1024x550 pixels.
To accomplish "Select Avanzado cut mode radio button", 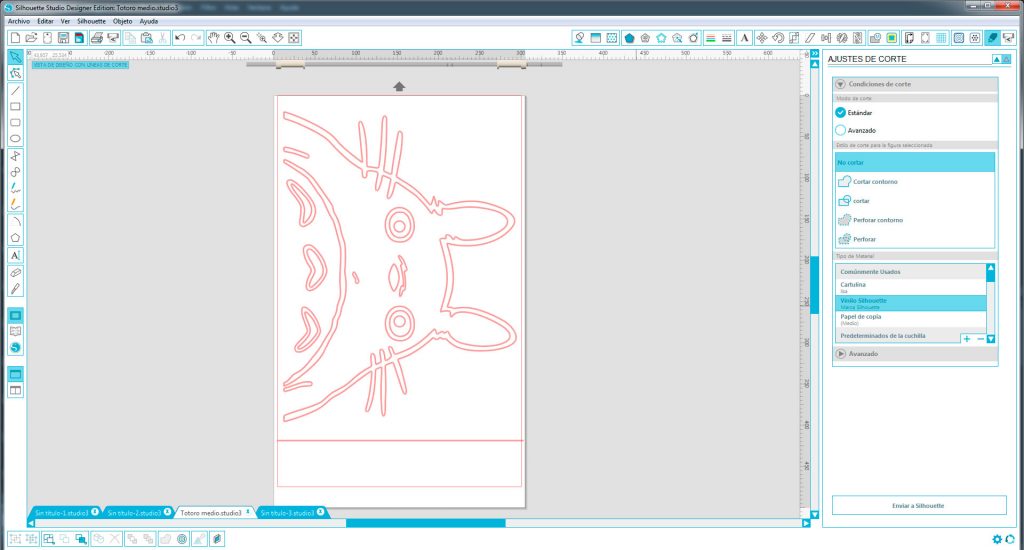I will click(x=840, y=130).
